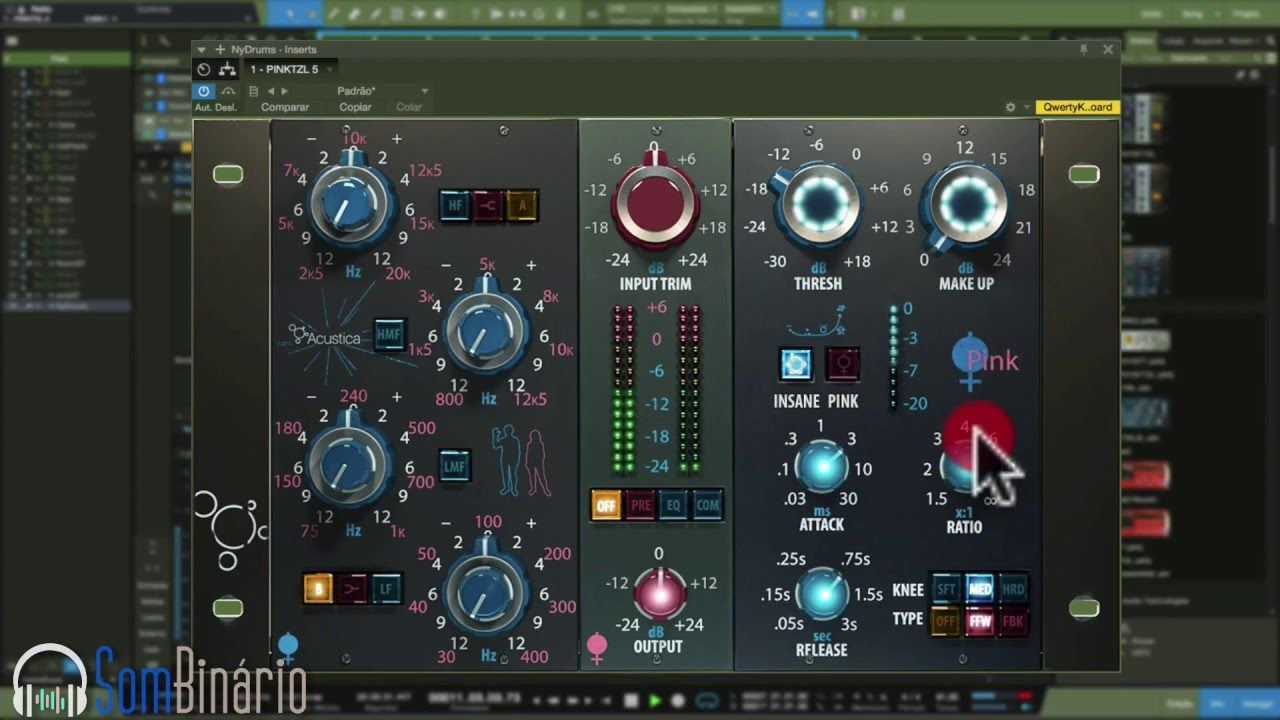This screenshot has width=1280, height=720.
Task: Toggle the plugin power bypass button
Action: (204, 90)
